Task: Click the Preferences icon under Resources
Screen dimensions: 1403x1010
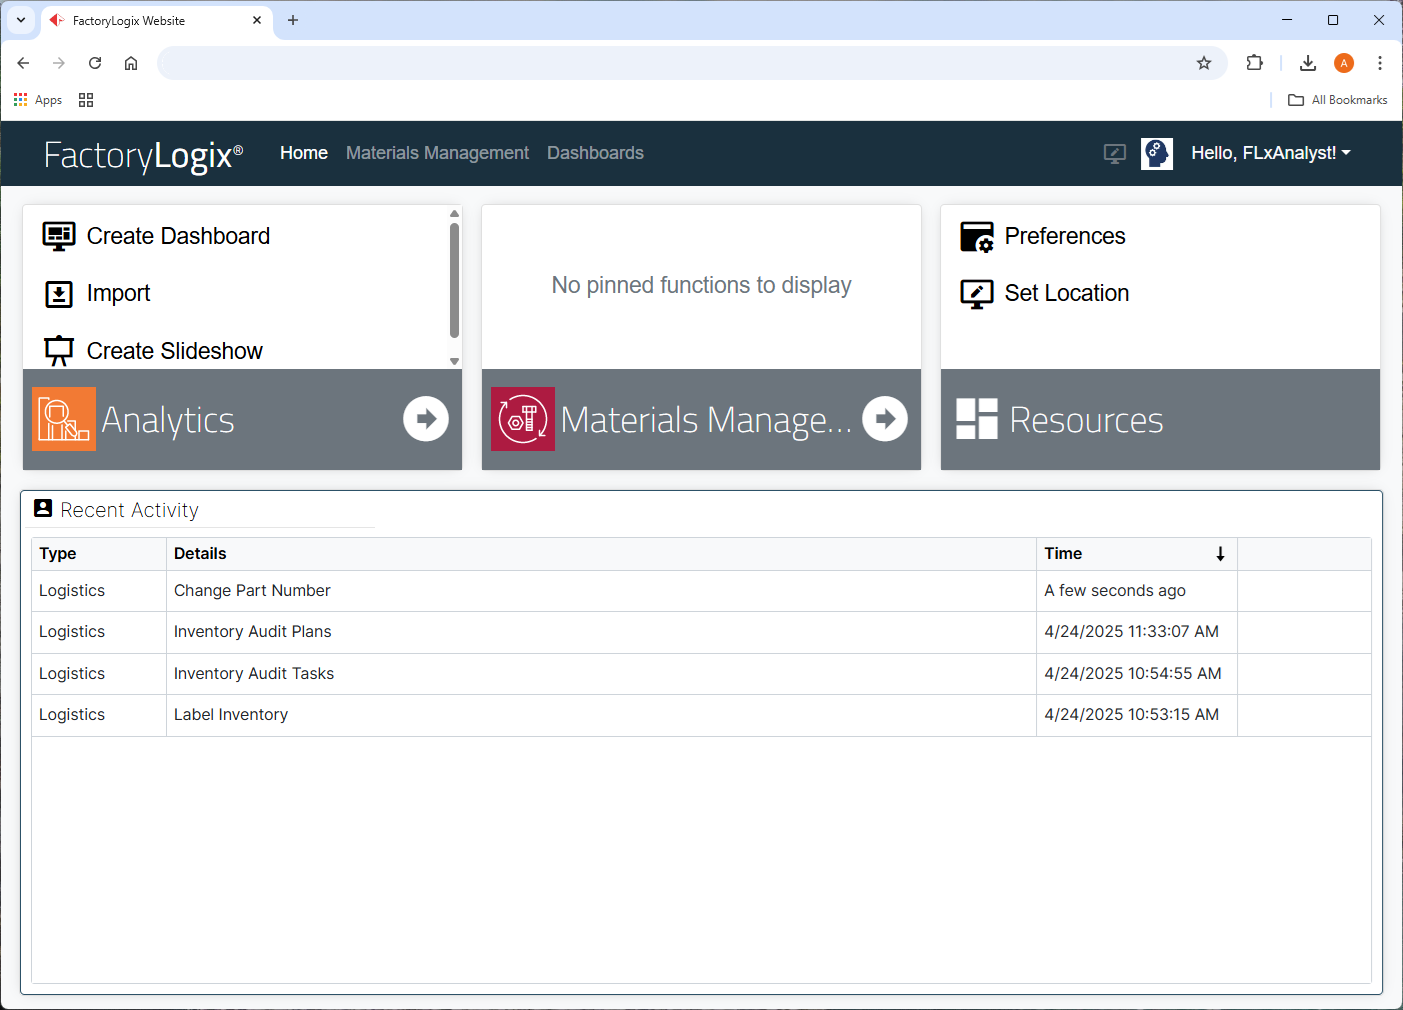Action: click(x=976, y=236)
